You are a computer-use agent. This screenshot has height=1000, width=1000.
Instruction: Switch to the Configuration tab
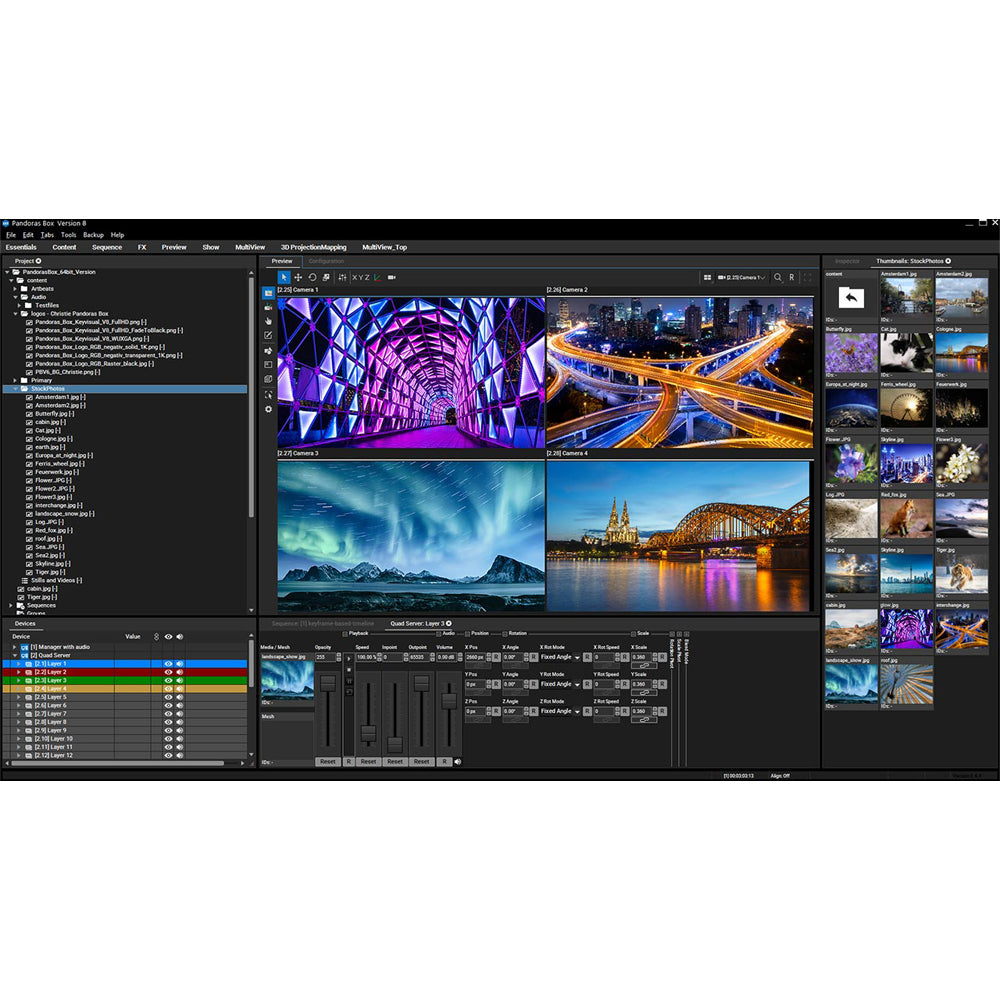[x=326, y=261]
